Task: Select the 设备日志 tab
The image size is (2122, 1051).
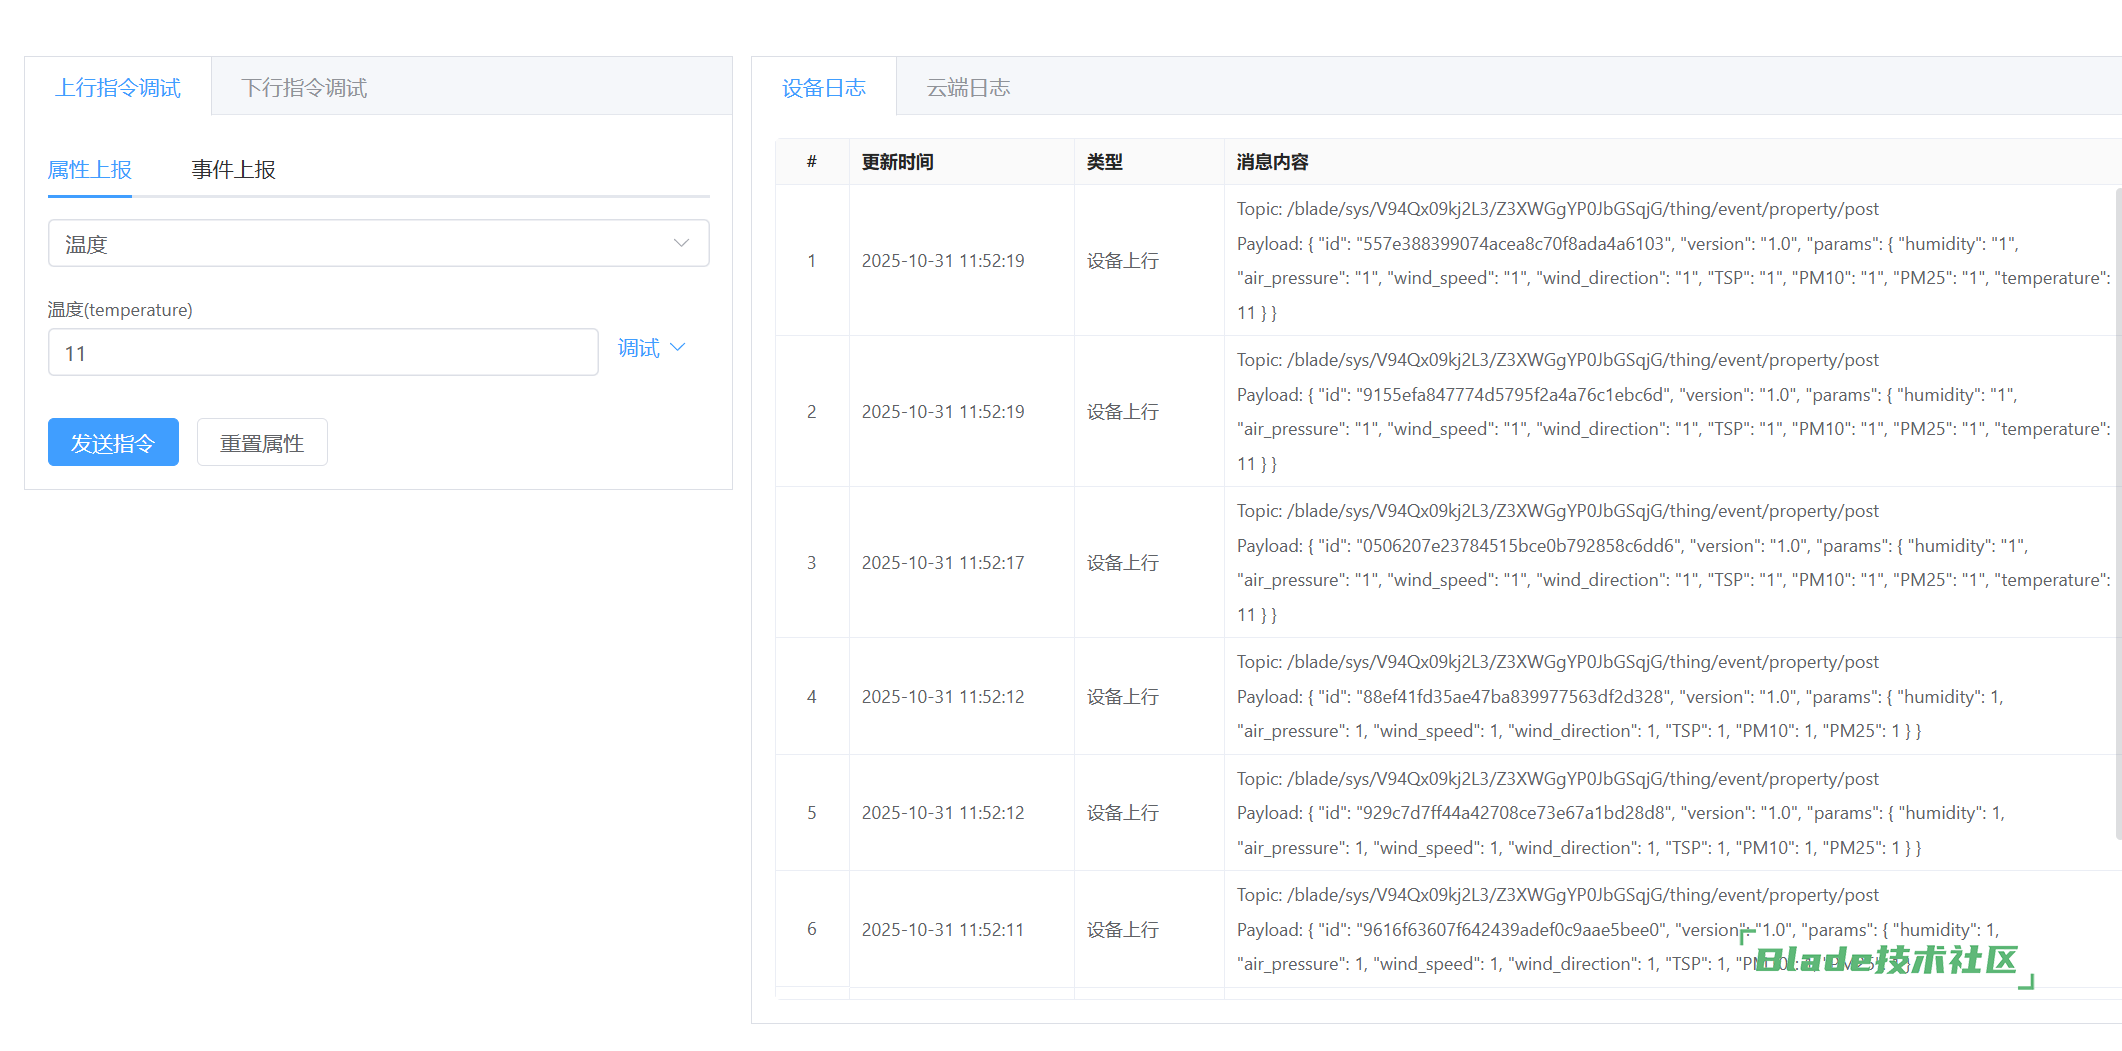Action: coord(824,88)
